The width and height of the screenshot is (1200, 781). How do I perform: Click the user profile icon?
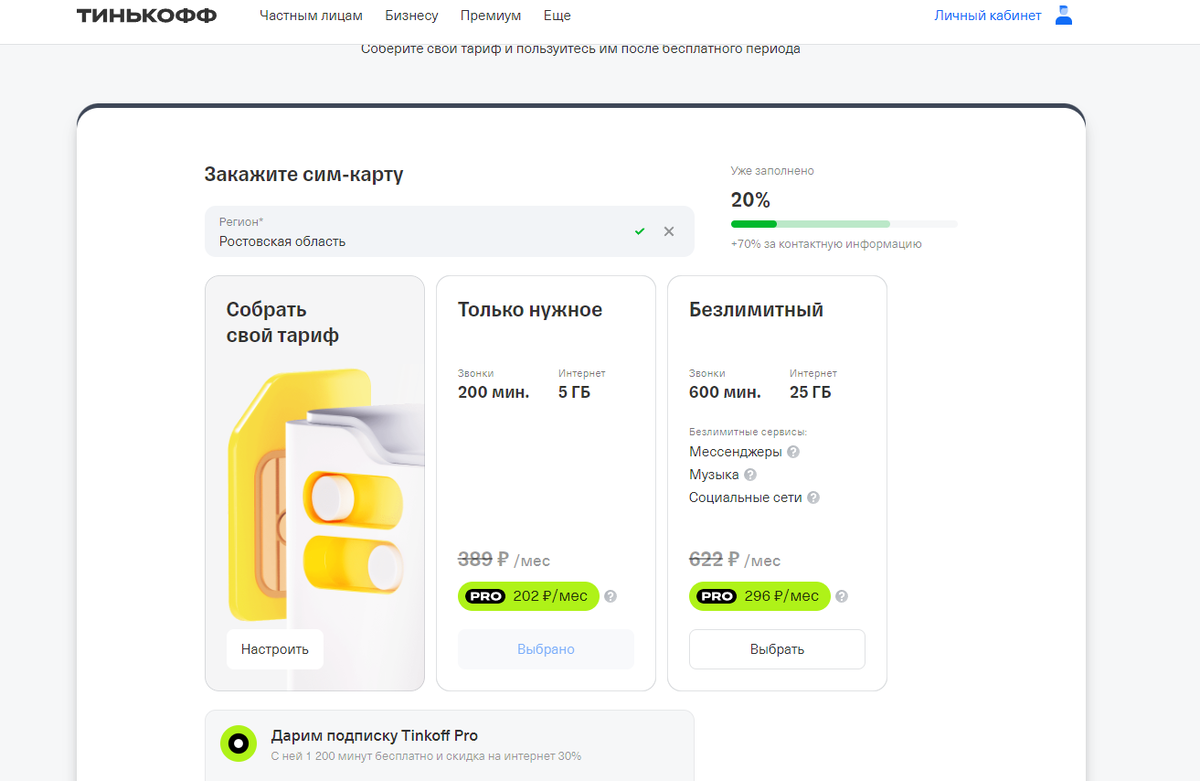(1064, 16)
